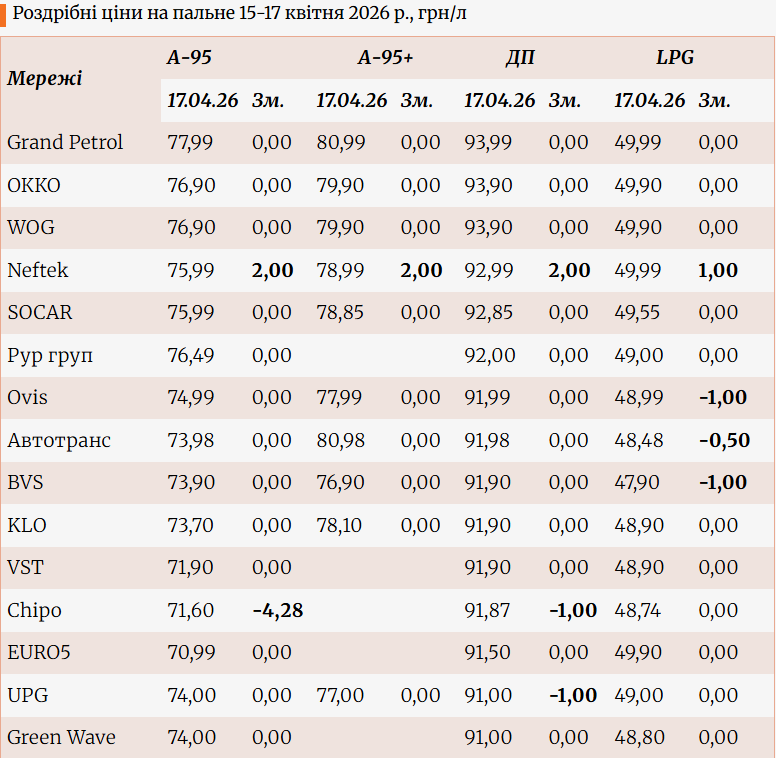Click the orange marker beside the table title
776x758 pixels.
click(x=4, y=14)
